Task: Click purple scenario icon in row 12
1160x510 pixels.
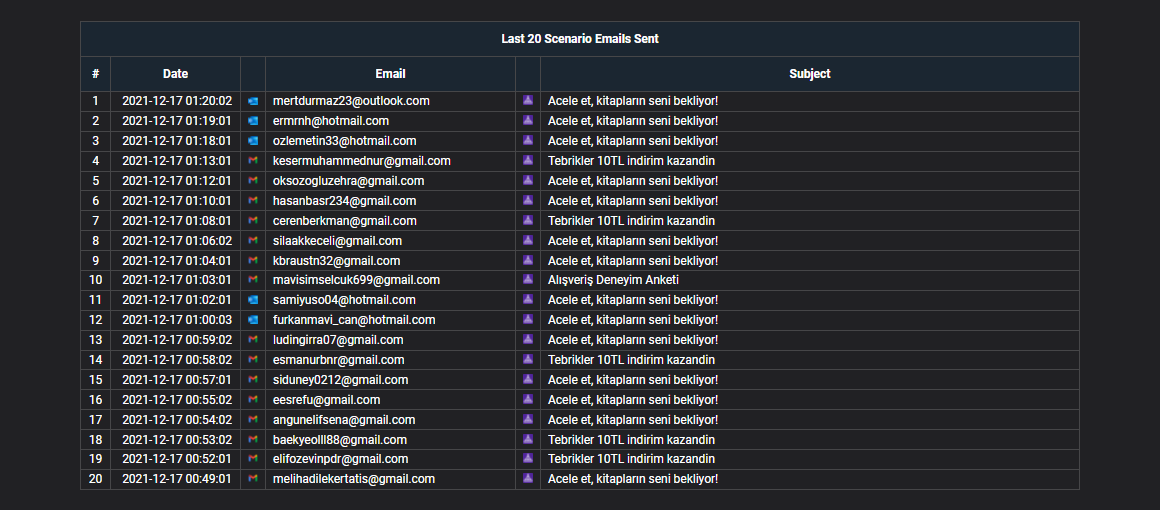Action: 527,319
